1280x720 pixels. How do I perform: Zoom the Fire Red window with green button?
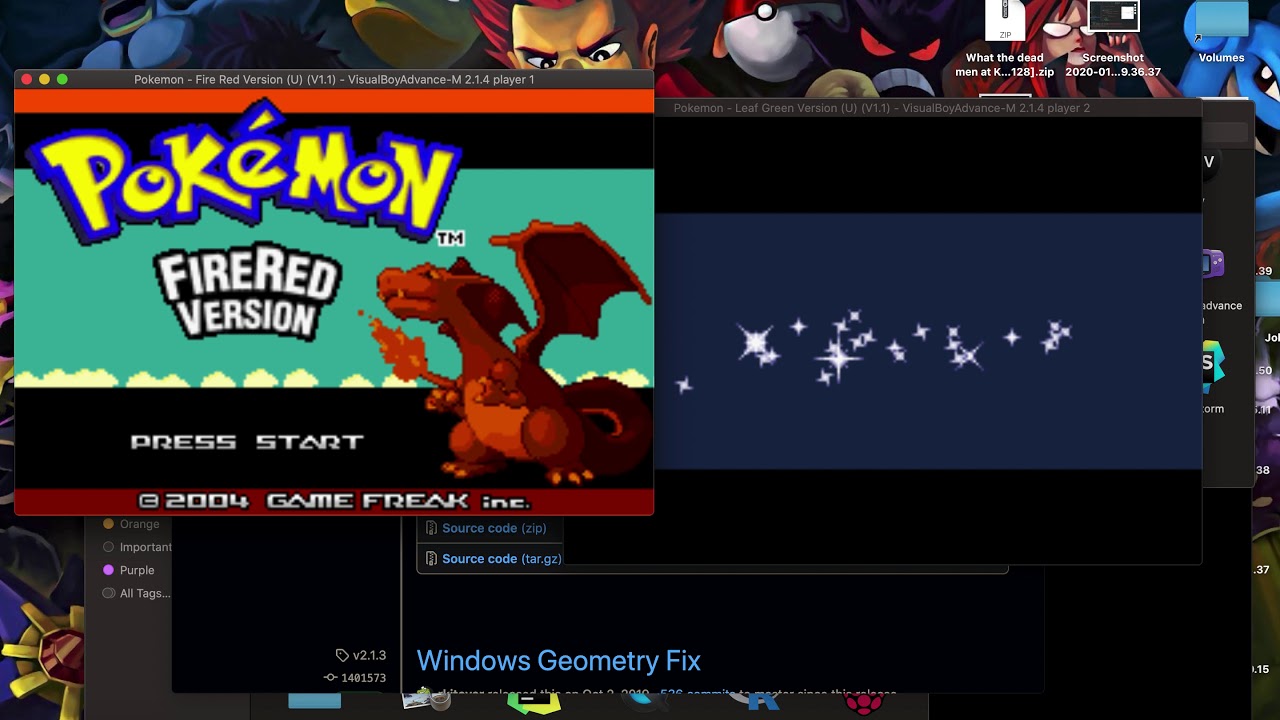coord(62,79)
